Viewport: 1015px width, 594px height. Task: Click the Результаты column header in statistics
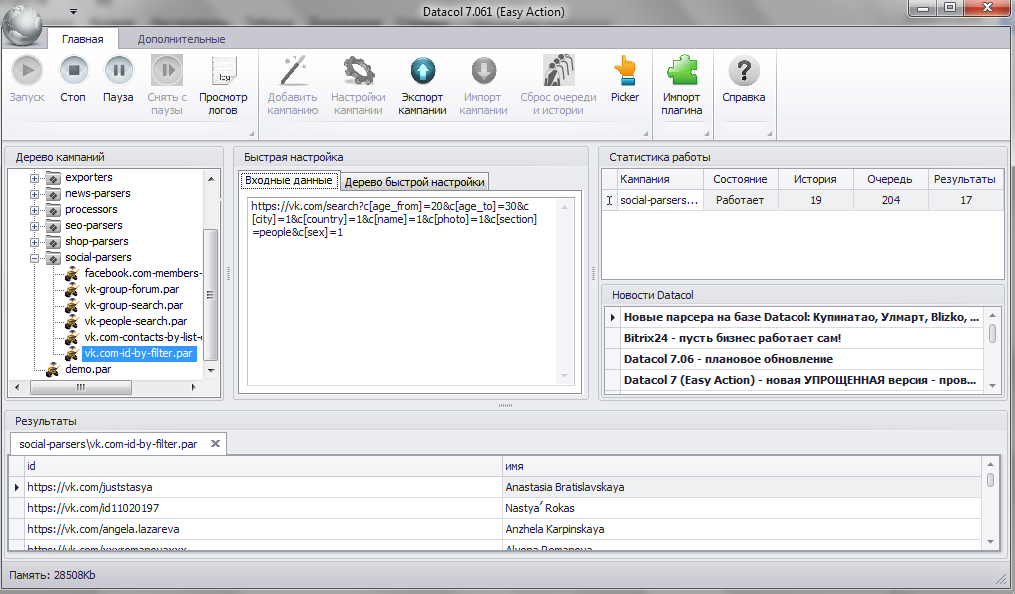coord(965,179)
